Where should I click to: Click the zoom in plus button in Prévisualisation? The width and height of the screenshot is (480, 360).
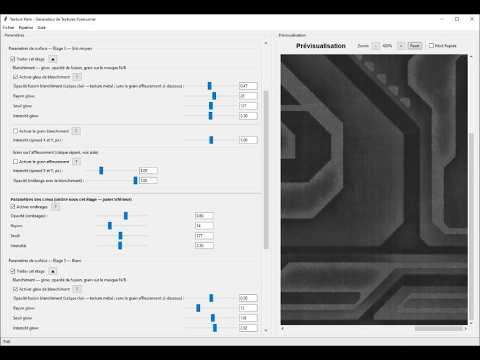click(x=401, y=46)
